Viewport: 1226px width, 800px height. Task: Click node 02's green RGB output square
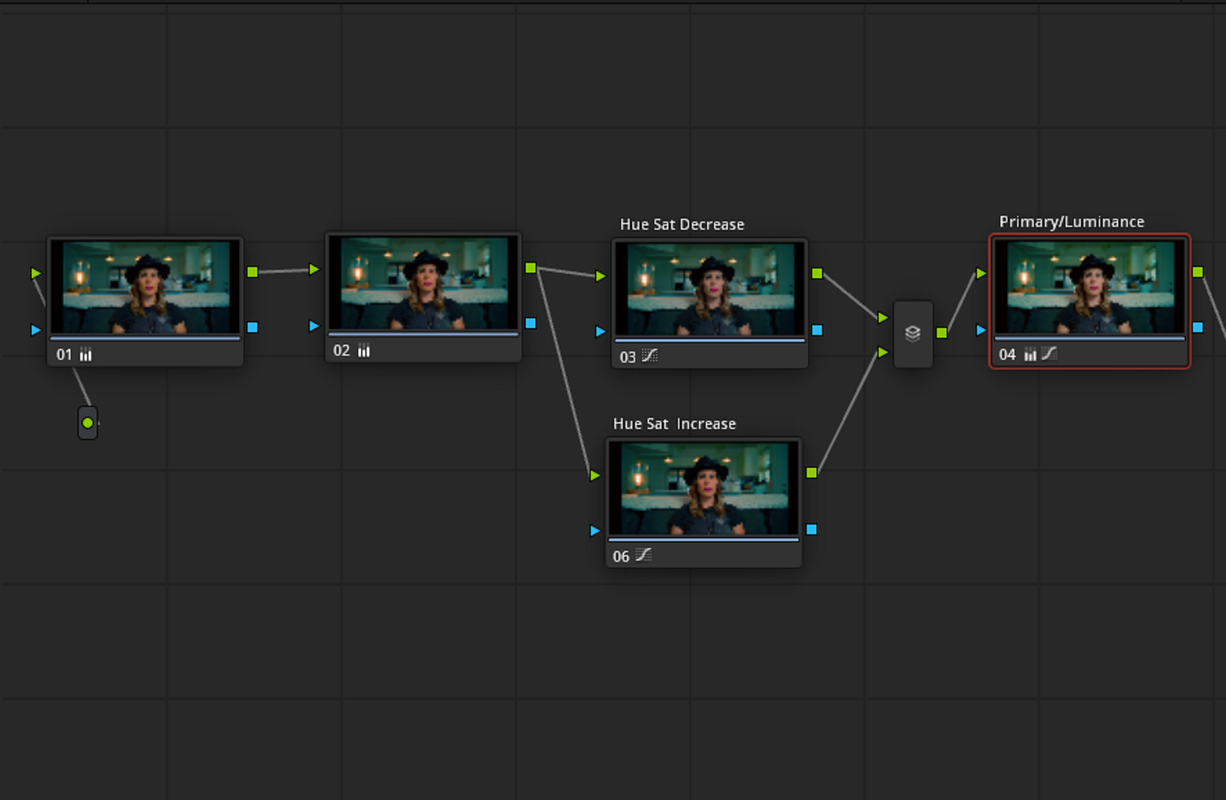(x=530, y=268)
